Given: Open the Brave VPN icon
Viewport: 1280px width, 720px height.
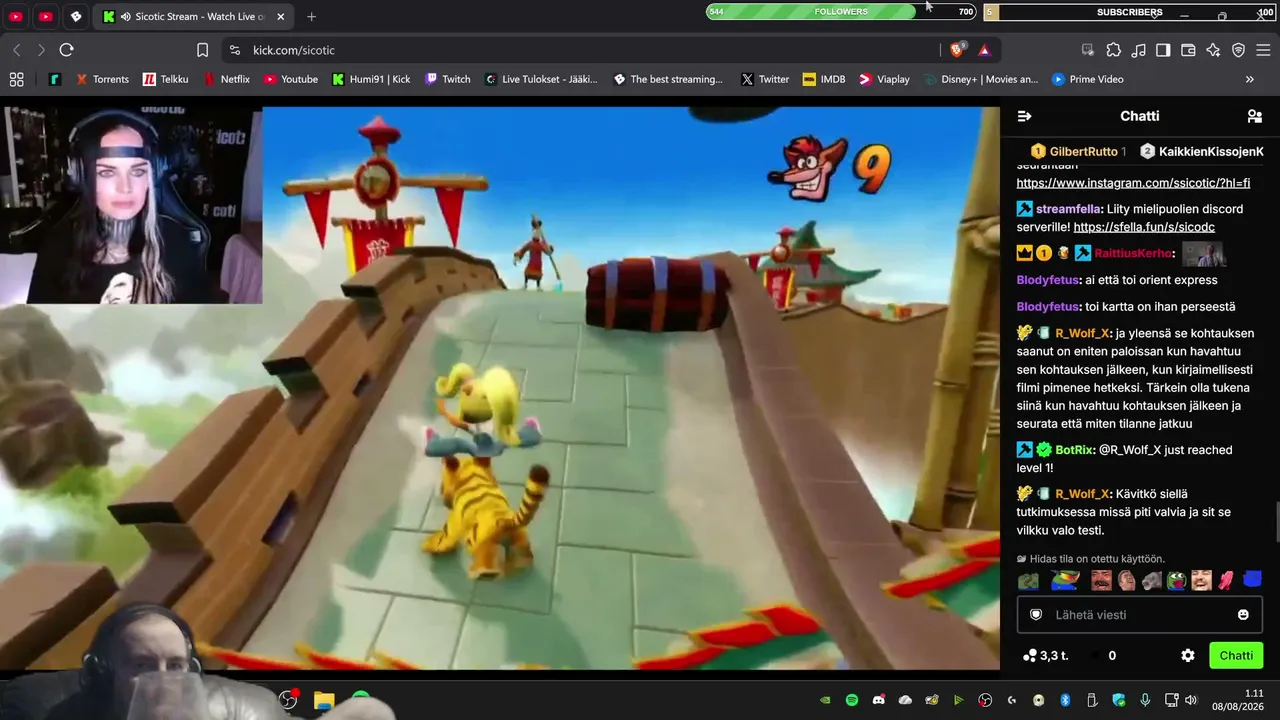Looking at the screenshot, I should [1238, 50].
